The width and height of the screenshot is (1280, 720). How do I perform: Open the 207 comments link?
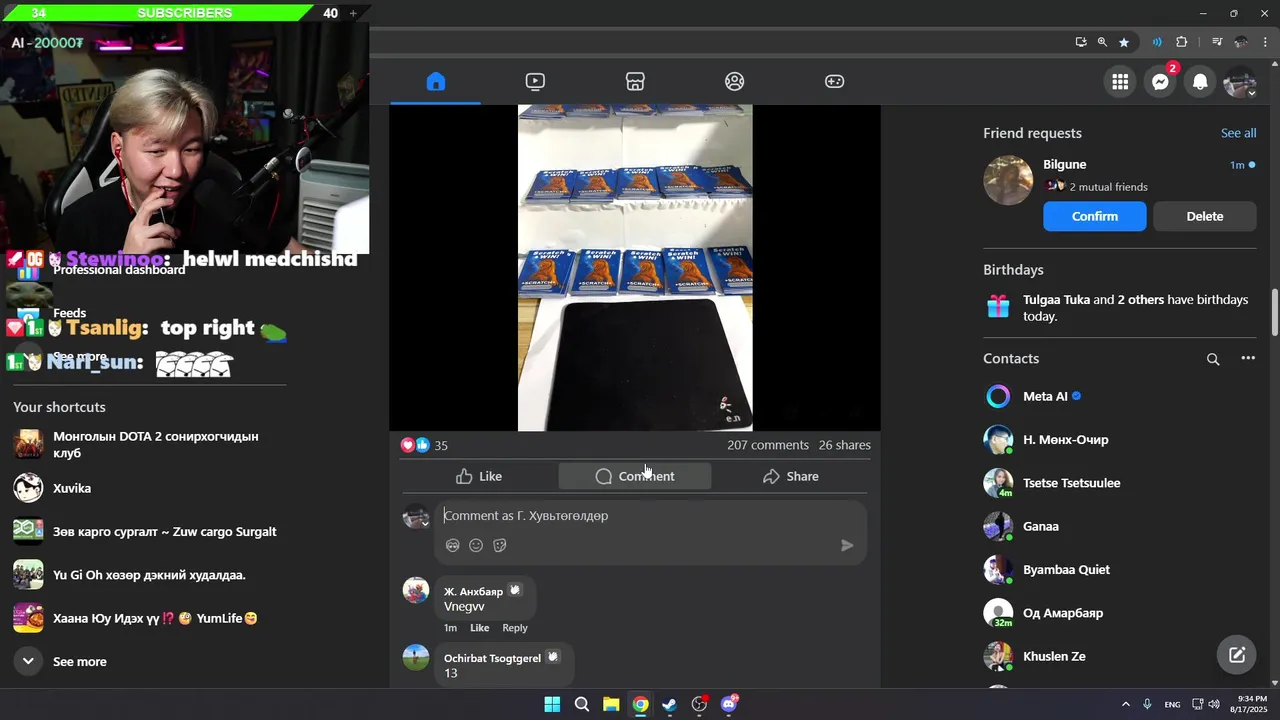pos(768,445)
